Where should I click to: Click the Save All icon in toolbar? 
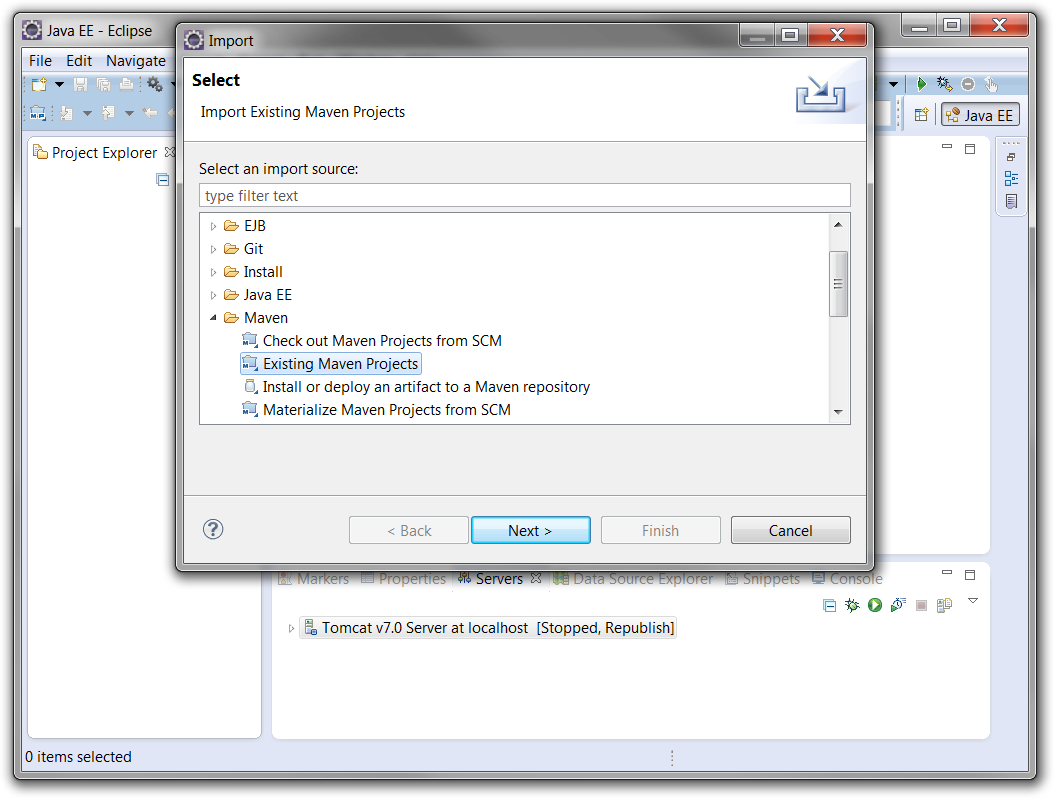click(104, 84)
